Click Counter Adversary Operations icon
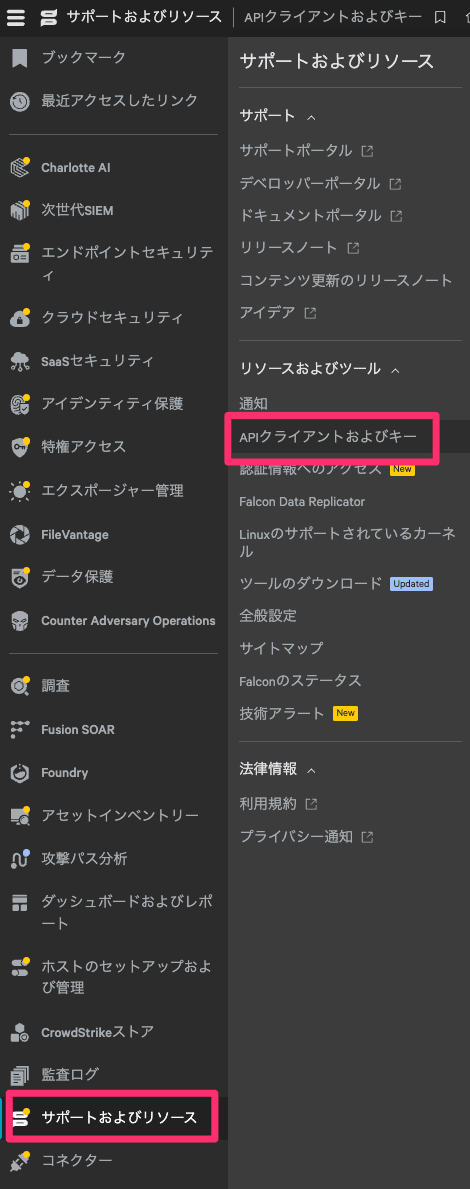Image resolution: width=470 pixels, height=1189 pixels. pos(20,621)
